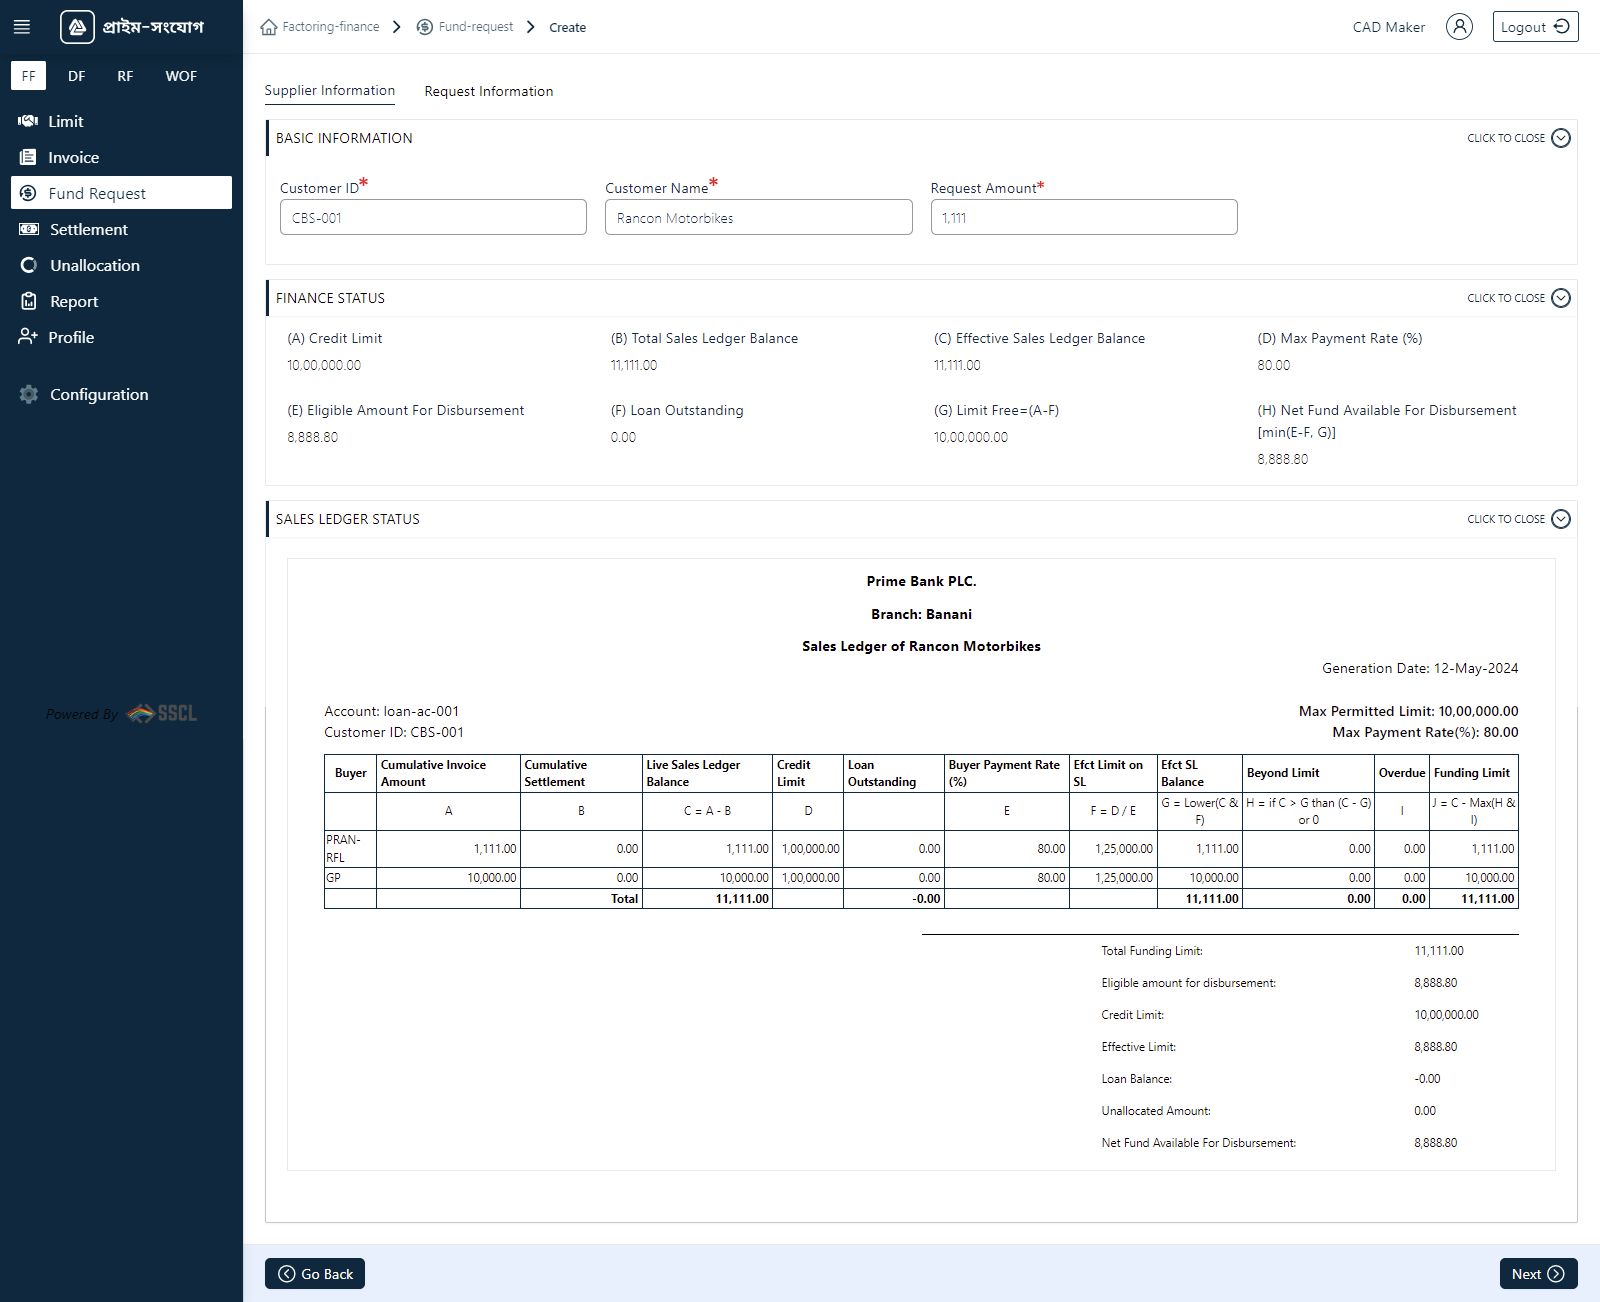Focus the Customer Name input field
The image size is (1600, 1302).
[759, 217]
